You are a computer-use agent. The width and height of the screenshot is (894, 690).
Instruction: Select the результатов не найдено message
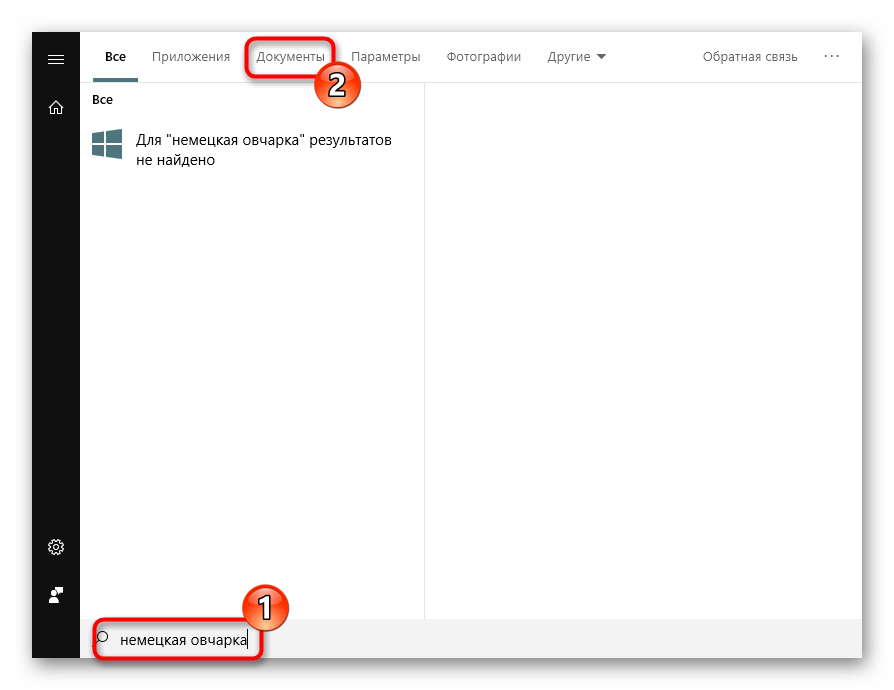point(263,150)
